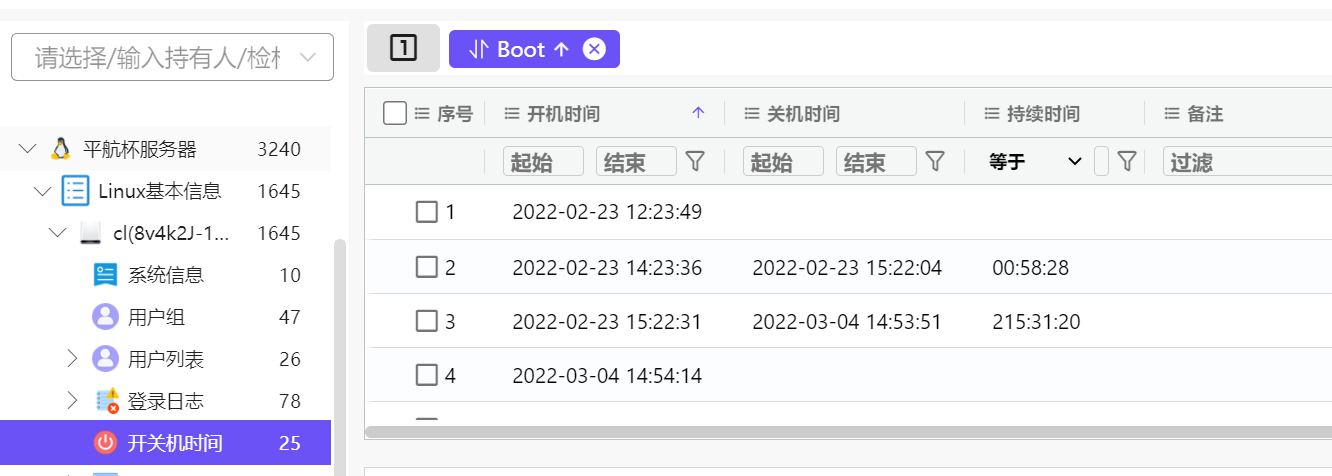Click the filter funnel for 开机时间 column
Screen dimensions: 1332x476
click(x=695, y=161)
